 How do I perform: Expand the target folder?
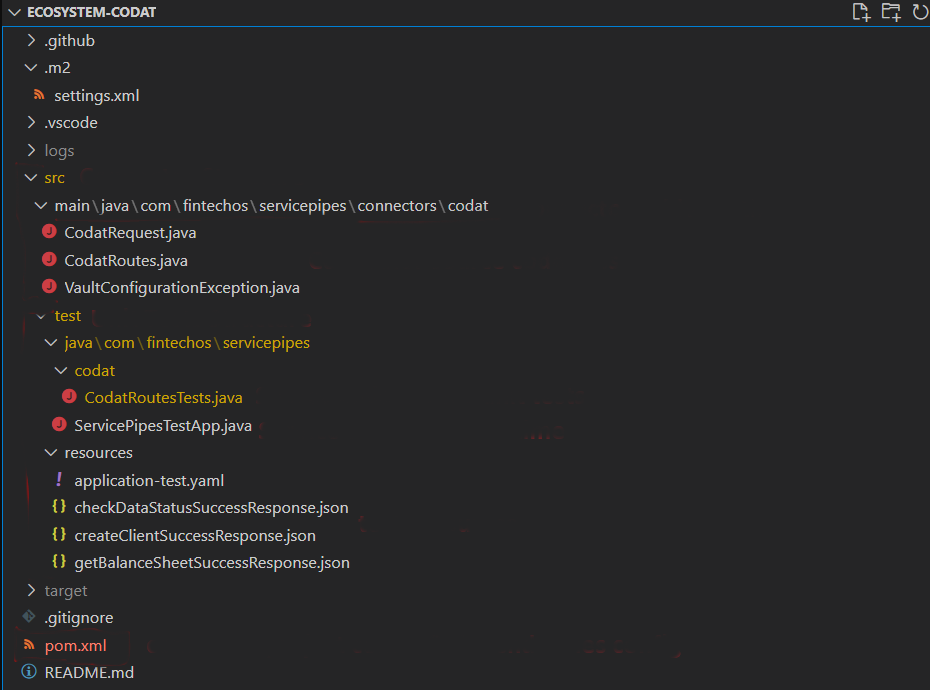31,590
